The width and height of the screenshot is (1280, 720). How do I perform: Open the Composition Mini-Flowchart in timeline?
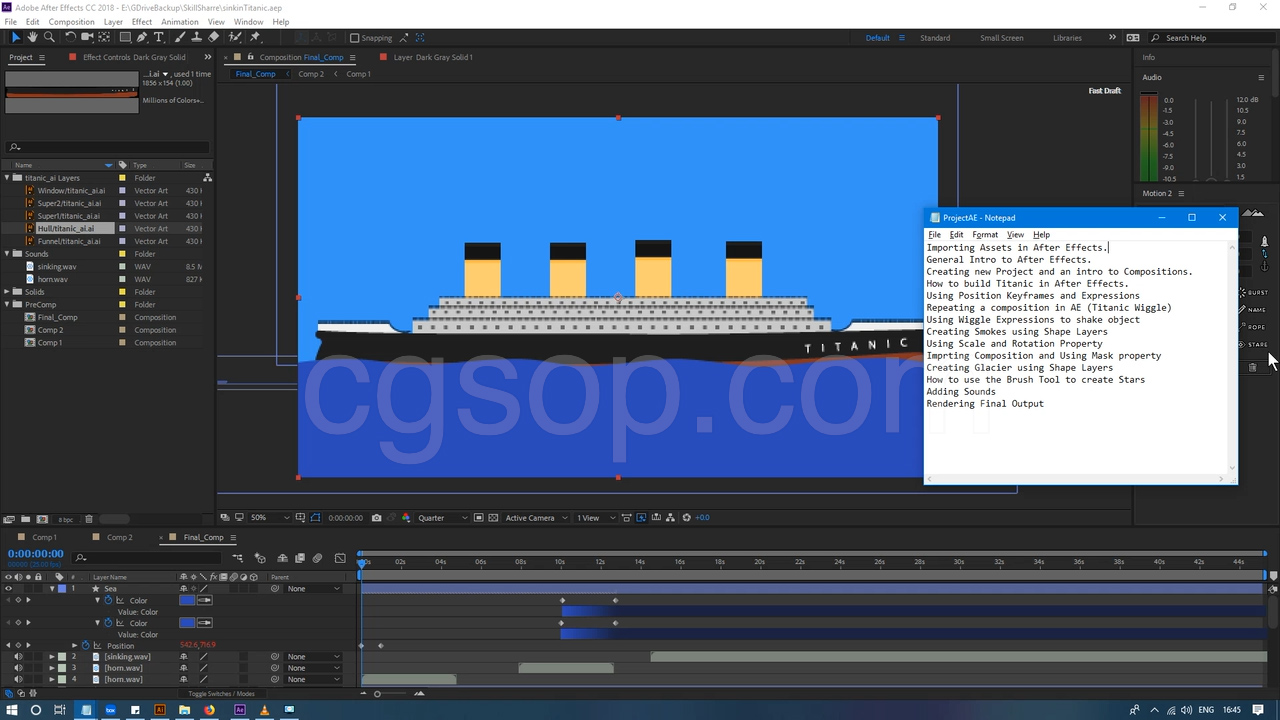click(237, 558)
